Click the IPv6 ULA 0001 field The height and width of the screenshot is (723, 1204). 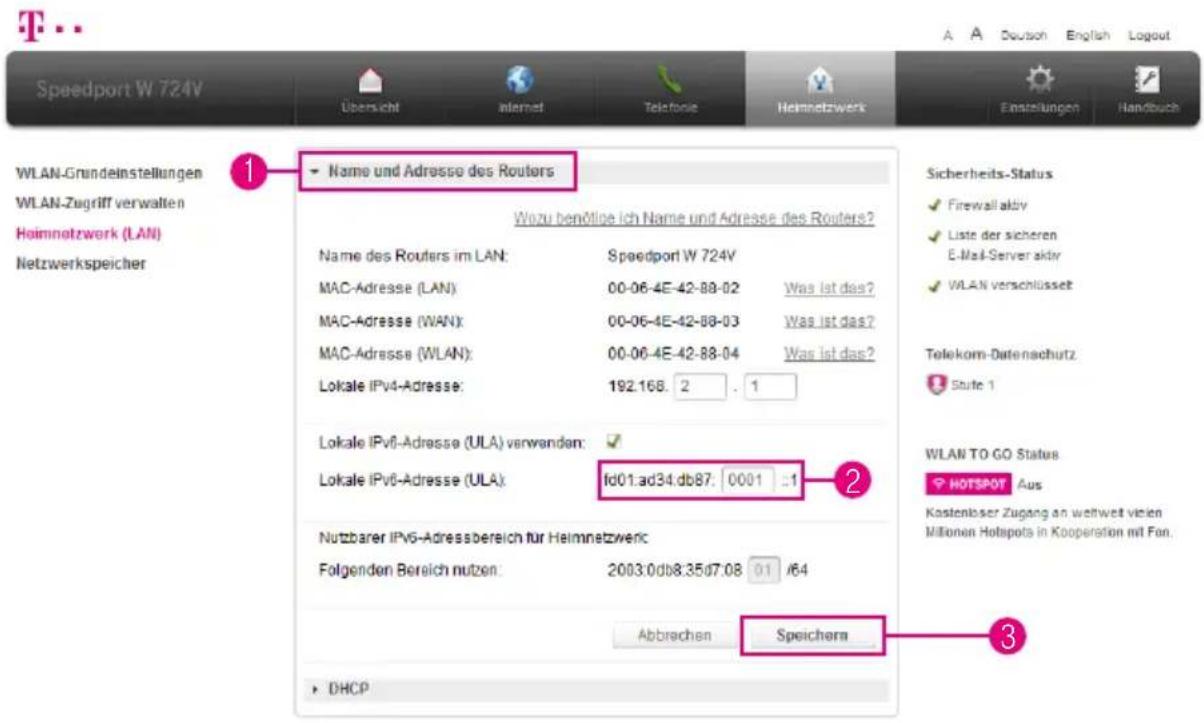pos(748,481)
